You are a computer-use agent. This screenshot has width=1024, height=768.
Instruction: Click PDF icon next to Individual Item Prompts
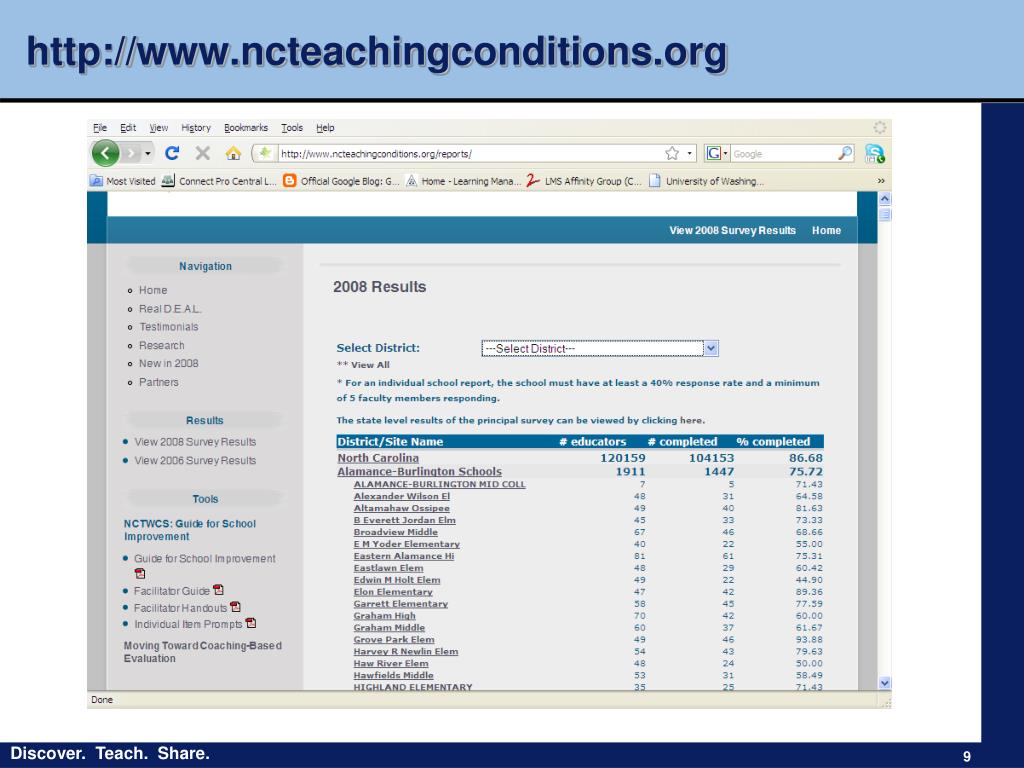(x=251, y=624)
